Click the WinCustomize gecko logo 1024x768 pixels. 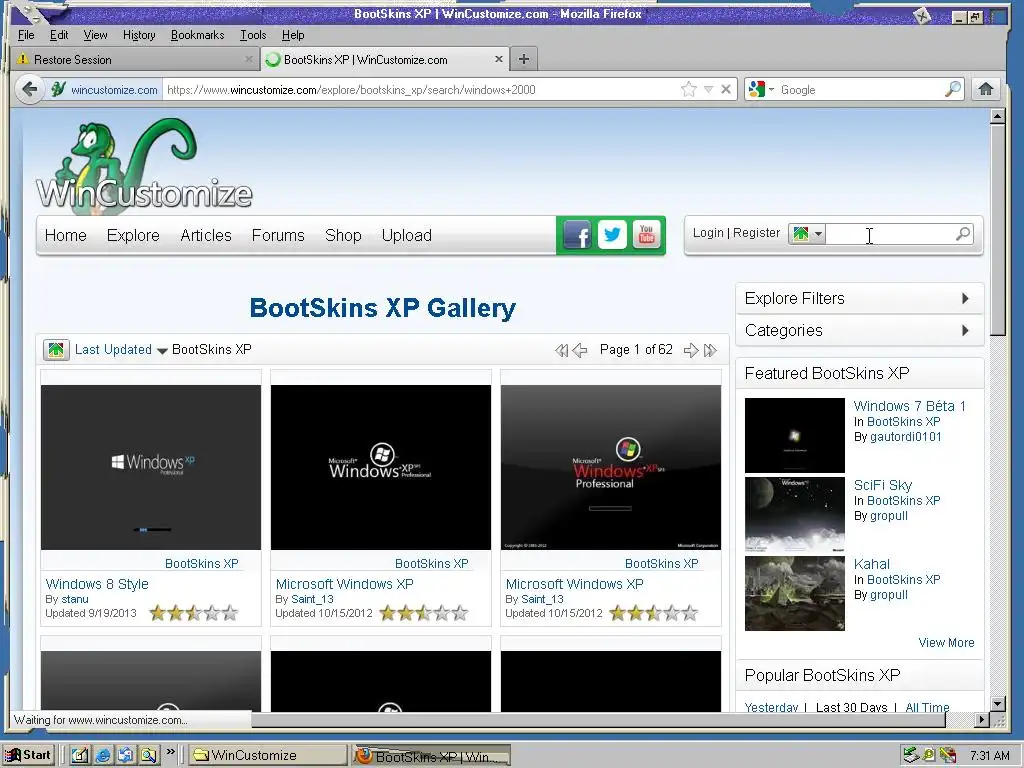[144, 166]
